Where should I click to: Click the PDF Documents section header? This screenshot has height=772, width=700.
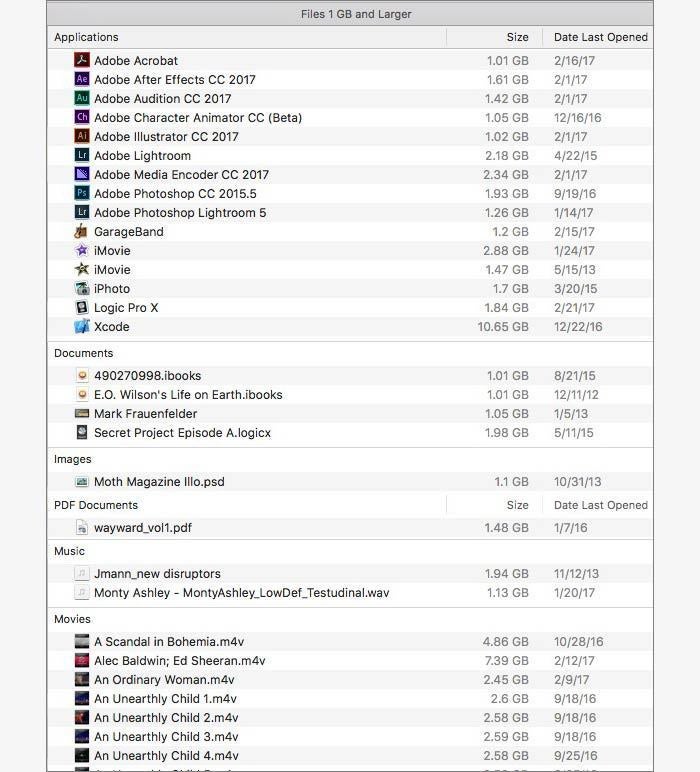click(96, 505)
